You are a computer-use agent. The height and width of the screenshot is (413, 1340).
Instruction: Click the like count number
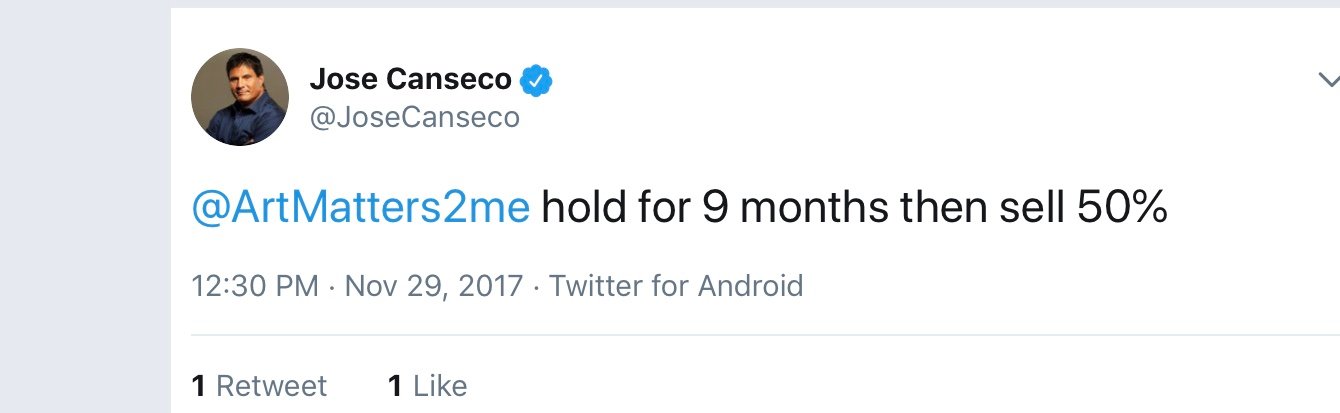coord(394,386)
